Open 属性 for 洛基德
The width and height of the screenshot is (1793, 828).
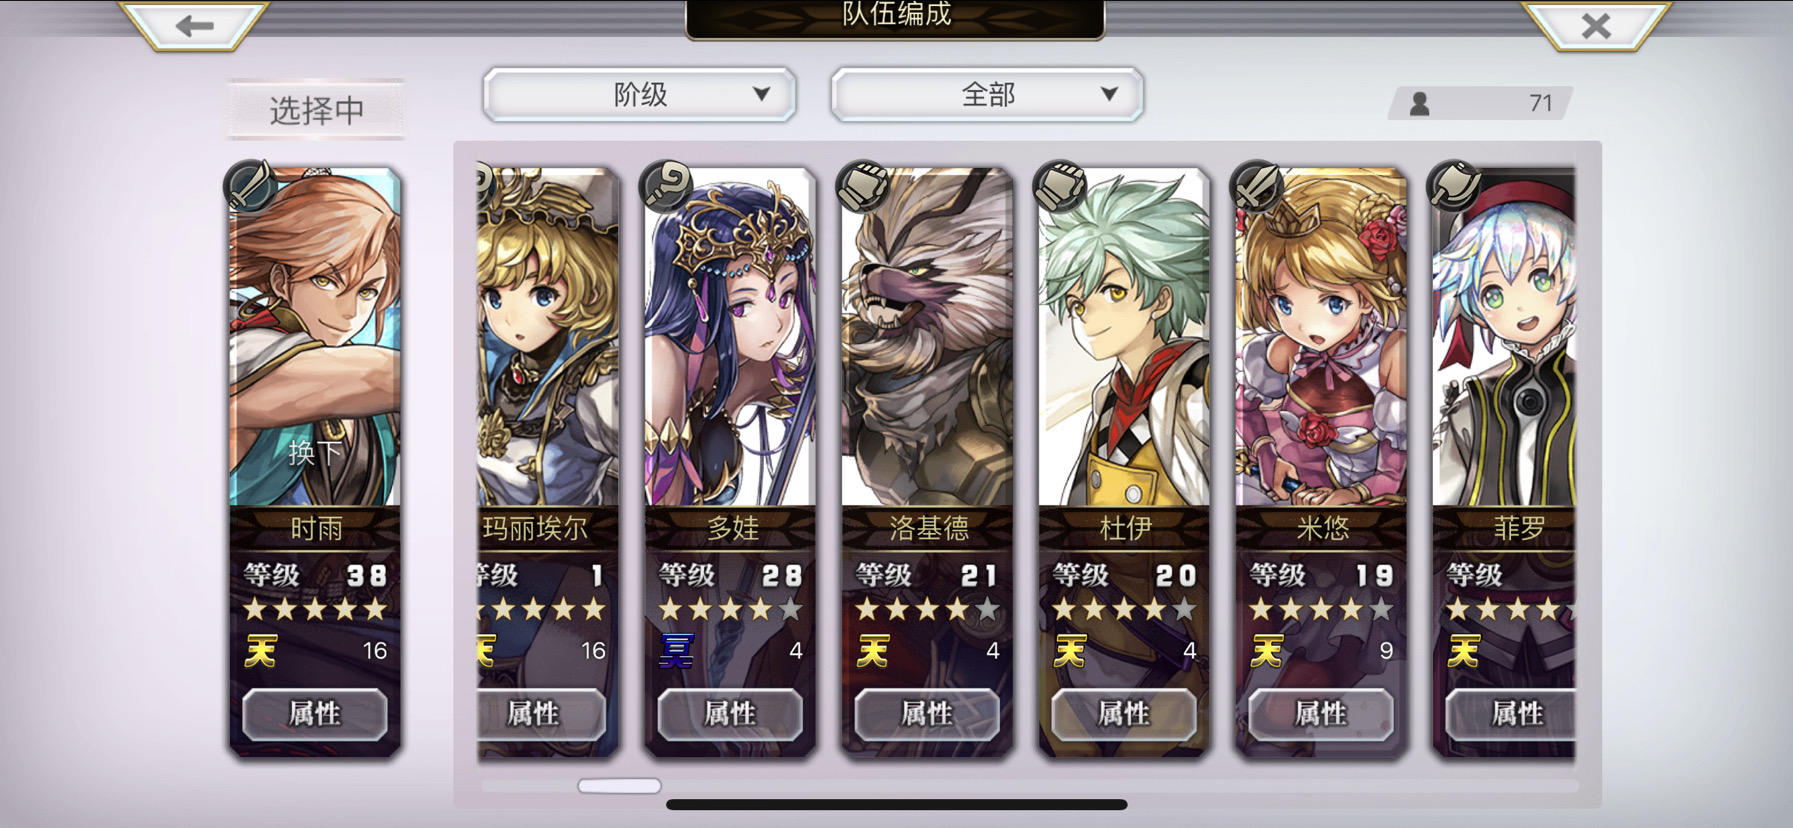point(927,713)
